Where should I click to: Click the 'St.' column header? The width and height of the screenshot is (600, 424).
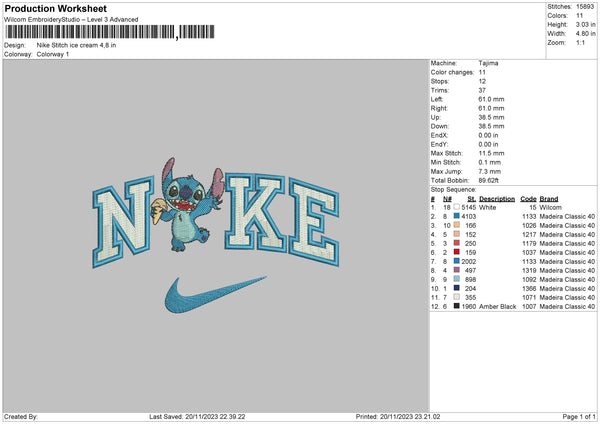pyautogui.click(x=472, y=199)
